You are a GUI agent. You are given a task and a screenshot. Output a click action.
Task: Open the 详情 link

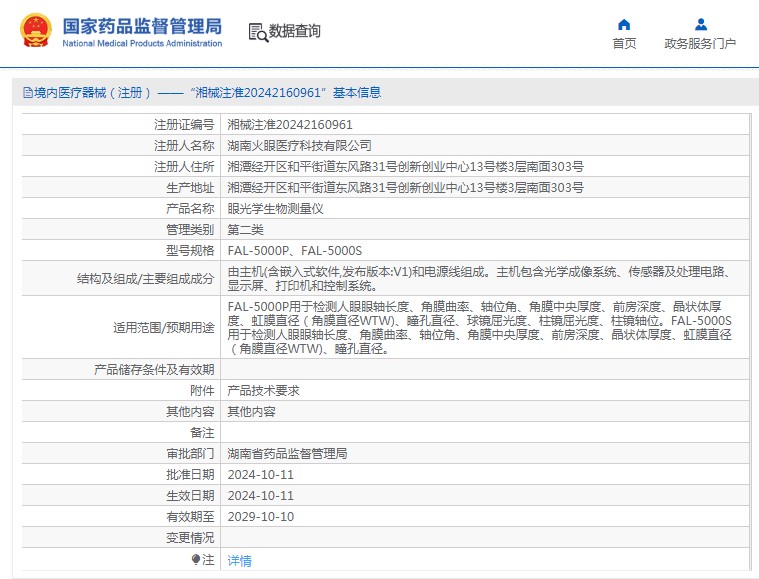point(240,561)
